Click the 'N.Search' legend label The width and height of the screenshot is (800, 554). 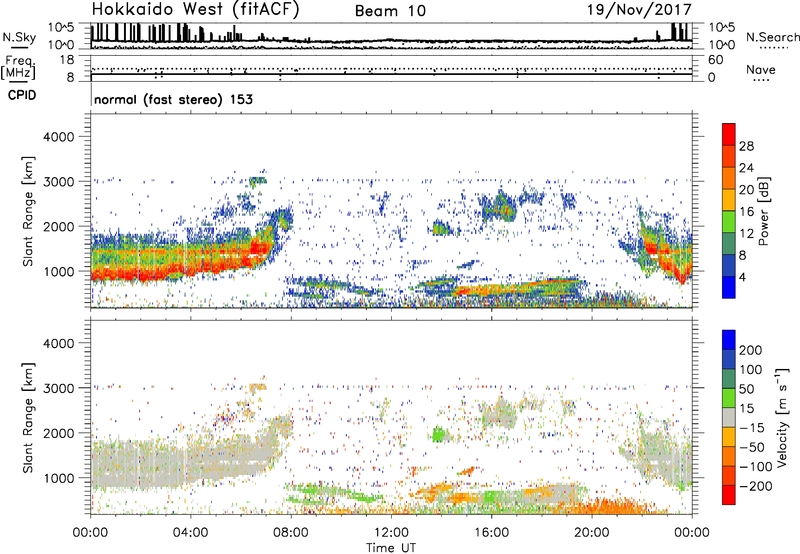[x=772, y=37]
